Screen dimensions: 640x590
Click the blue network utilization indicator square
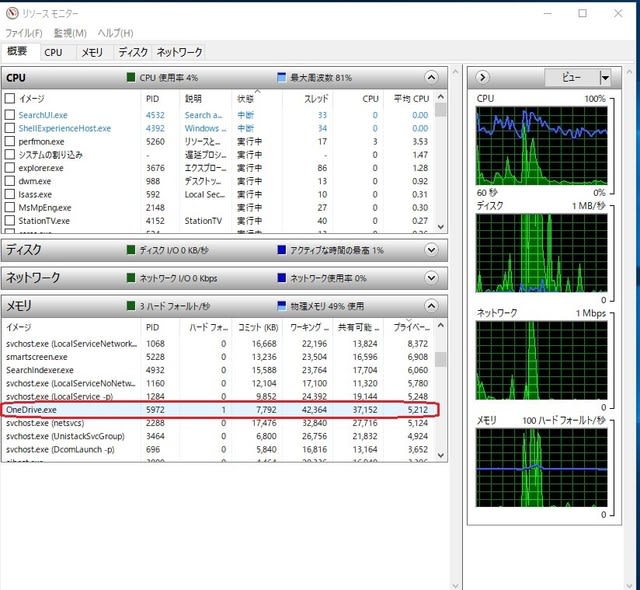tap(281, 278)
